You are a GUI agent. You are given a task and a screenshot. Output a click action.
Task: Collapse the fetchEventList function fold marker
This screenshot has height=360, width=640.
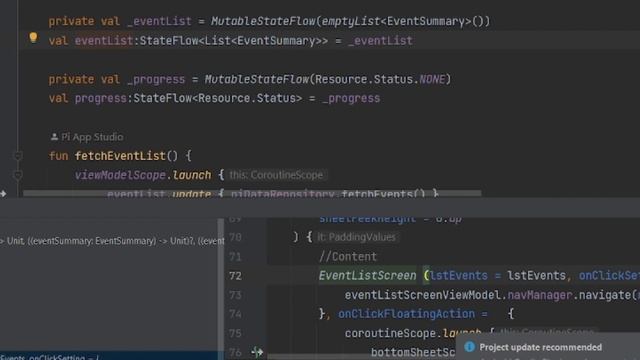[x=18, y=156]
